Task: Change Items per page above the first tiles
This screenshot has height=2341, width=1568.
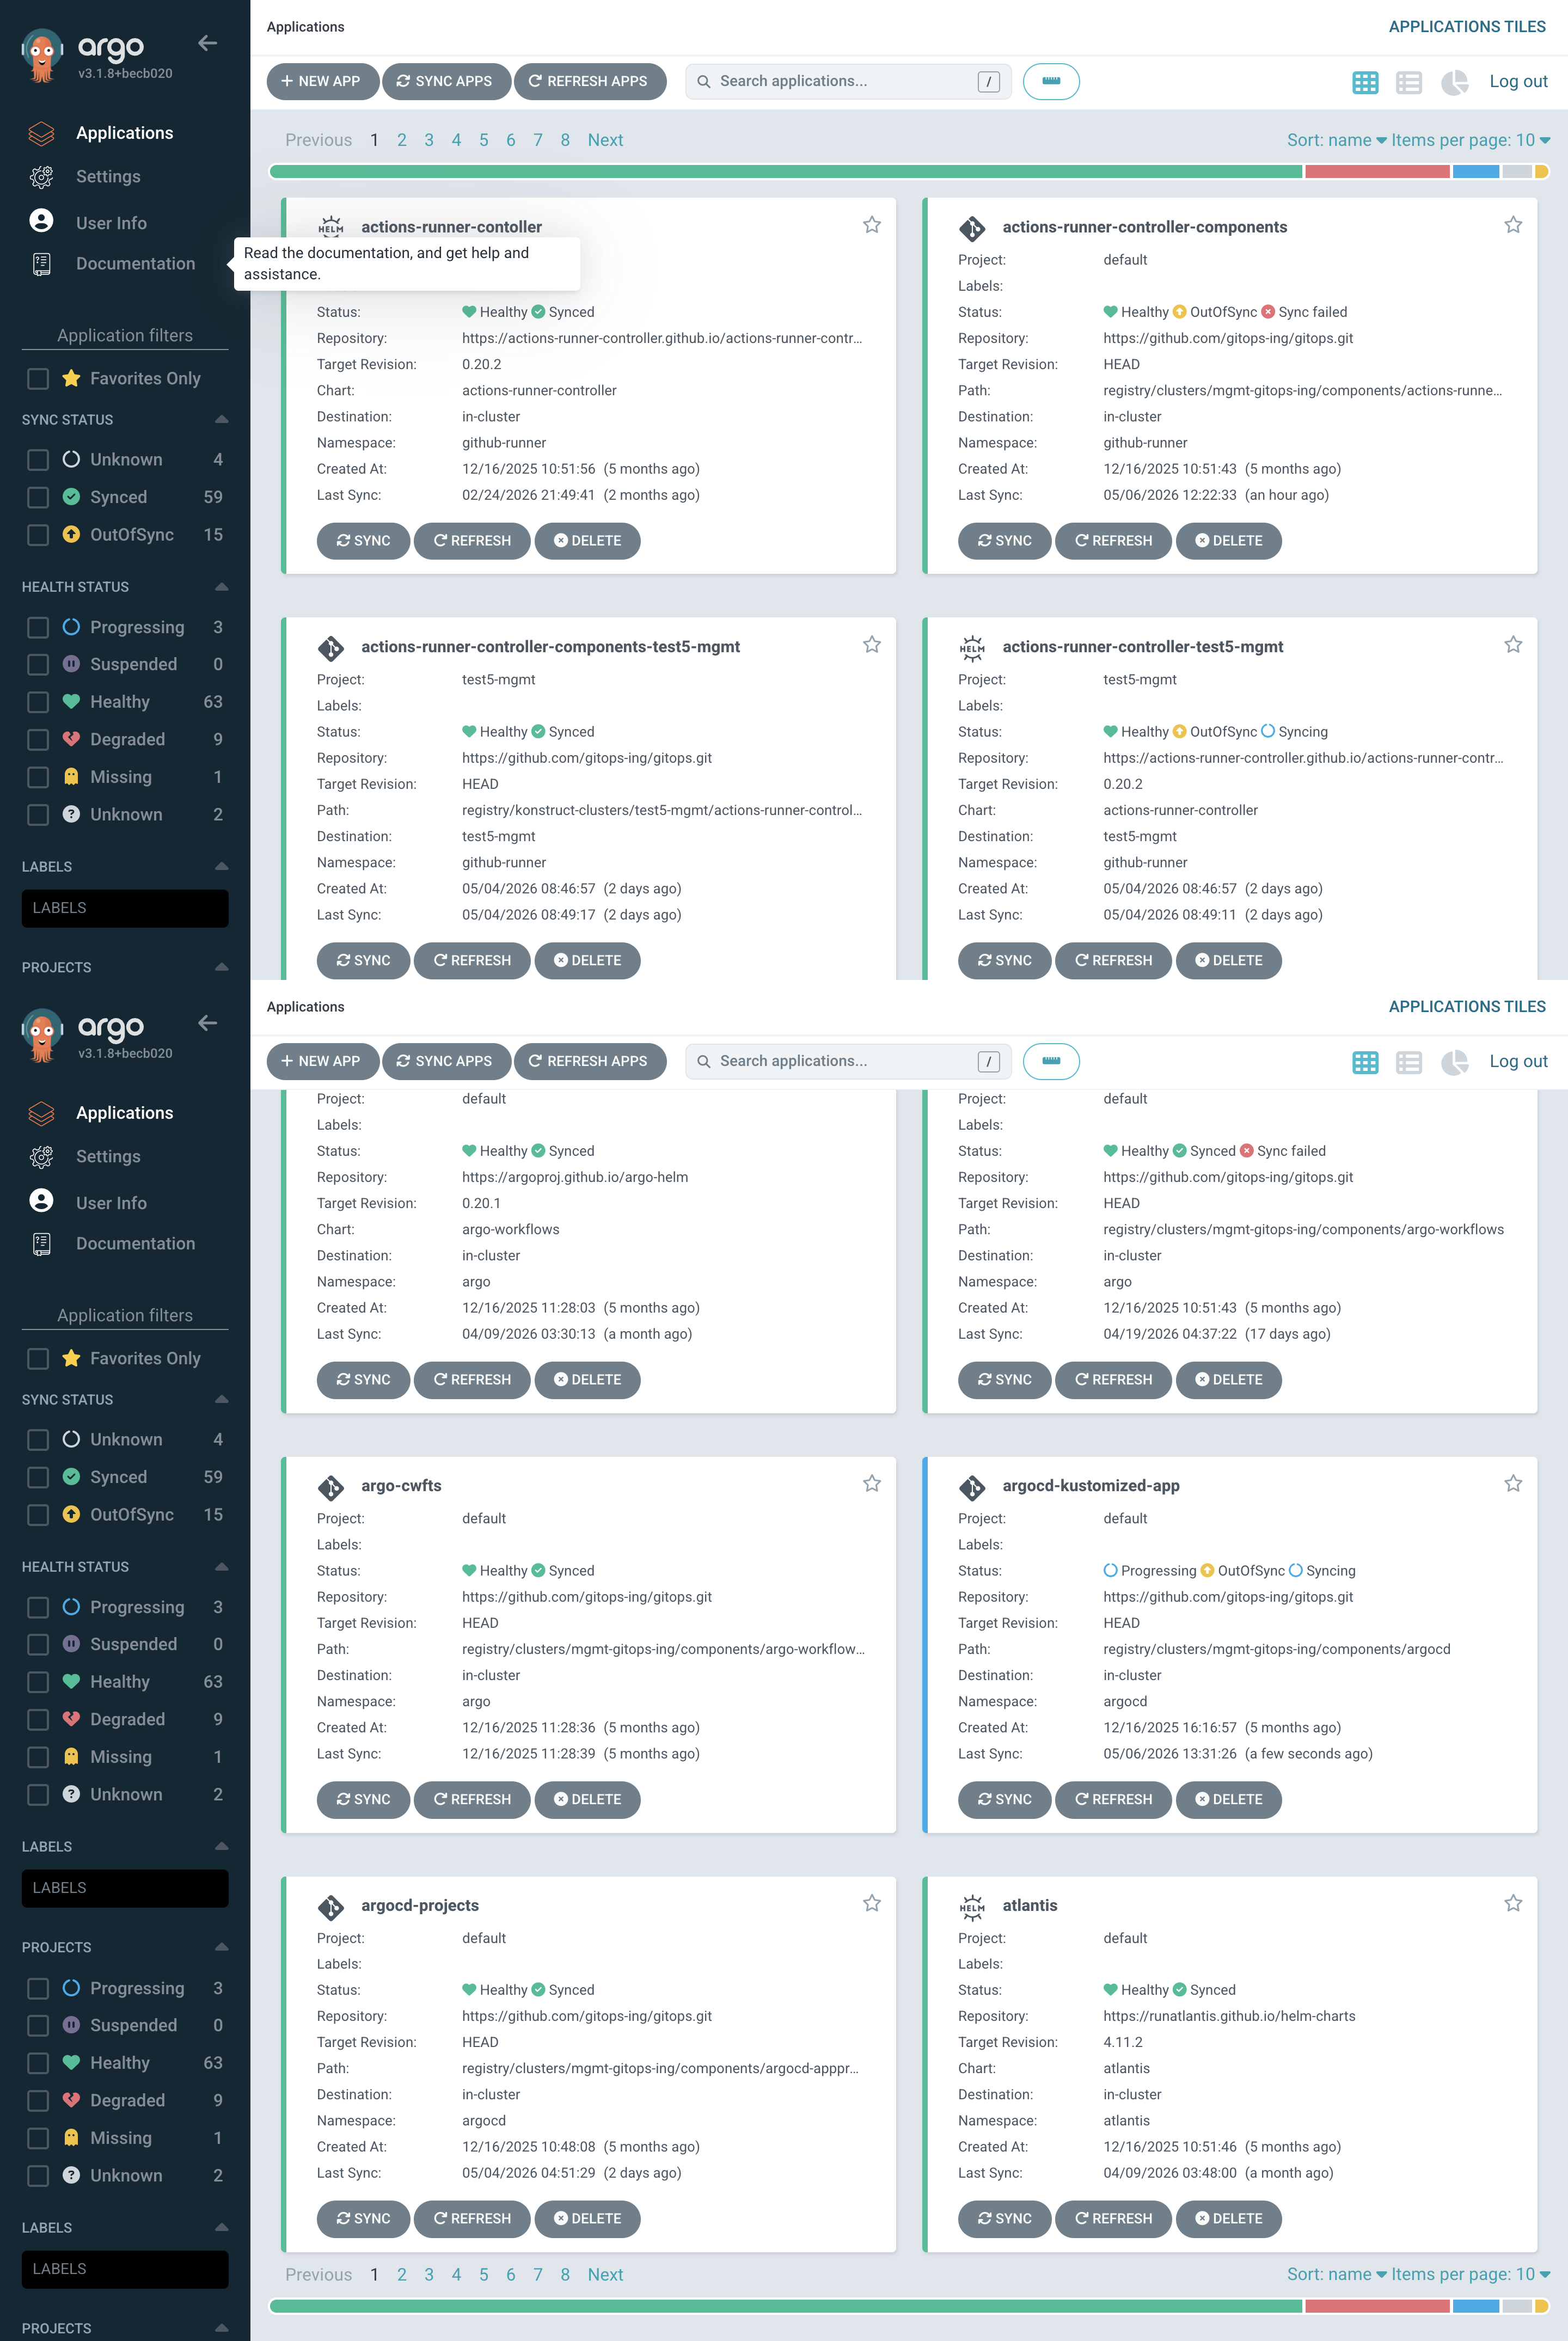Action: click(x=1470, y=140)
